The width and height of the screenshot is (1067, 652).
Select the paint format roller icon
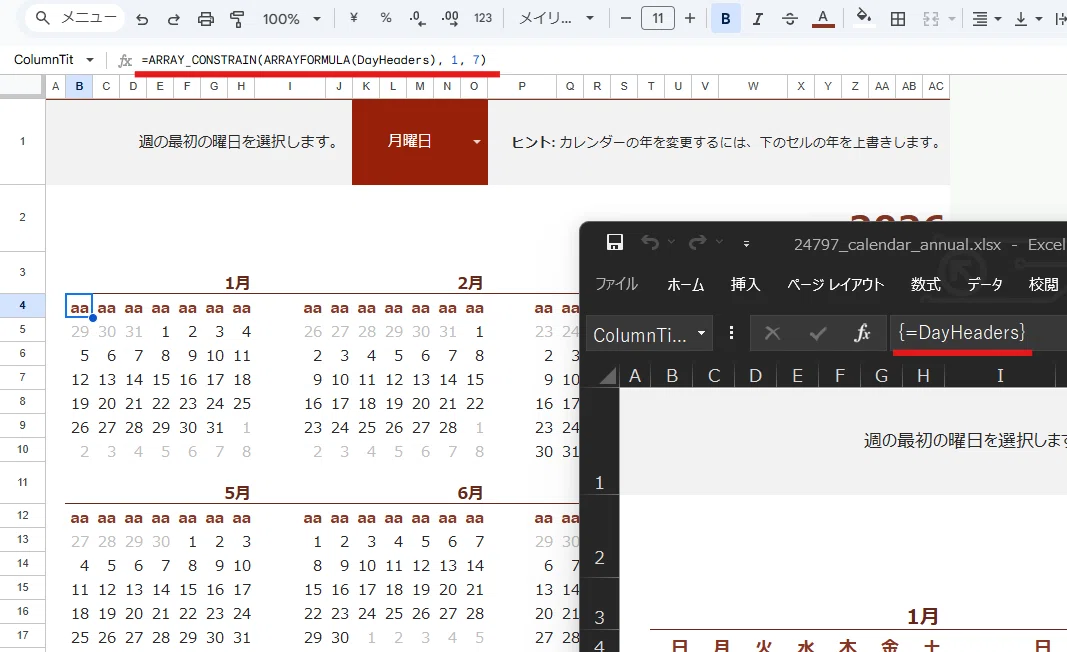click(x=237, y=19)
